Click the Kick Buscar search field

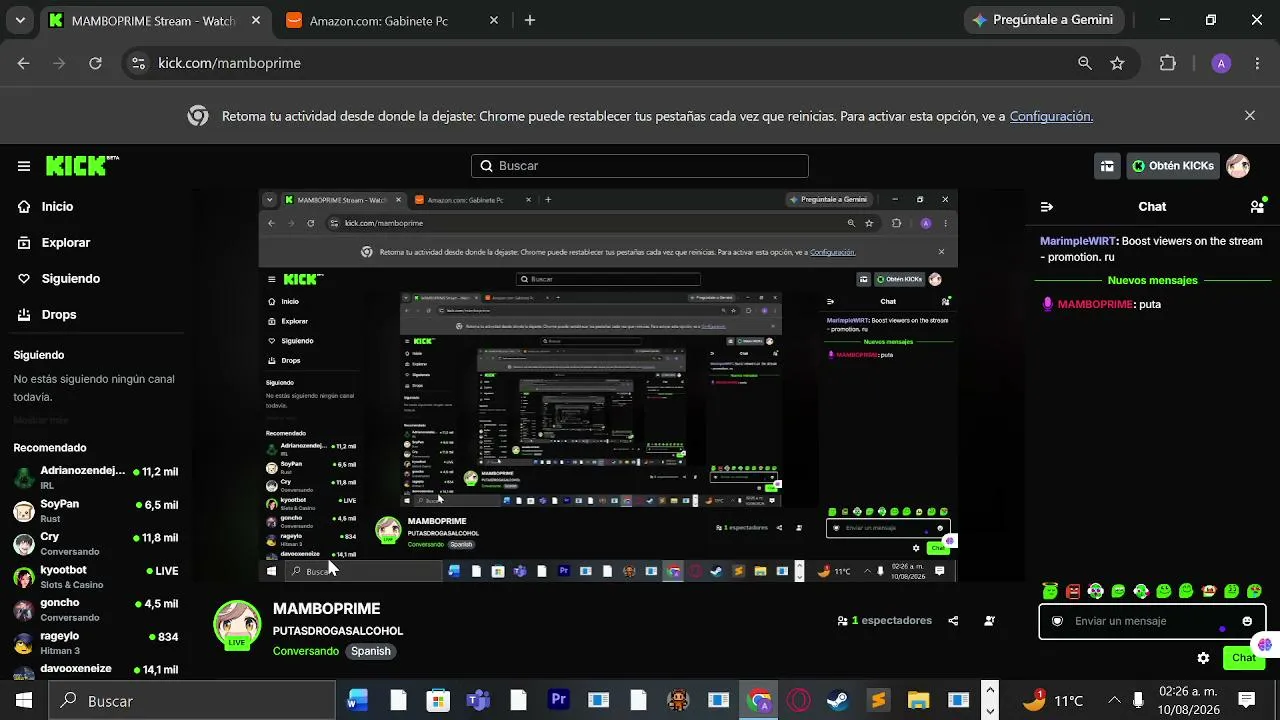pos(640,166)
